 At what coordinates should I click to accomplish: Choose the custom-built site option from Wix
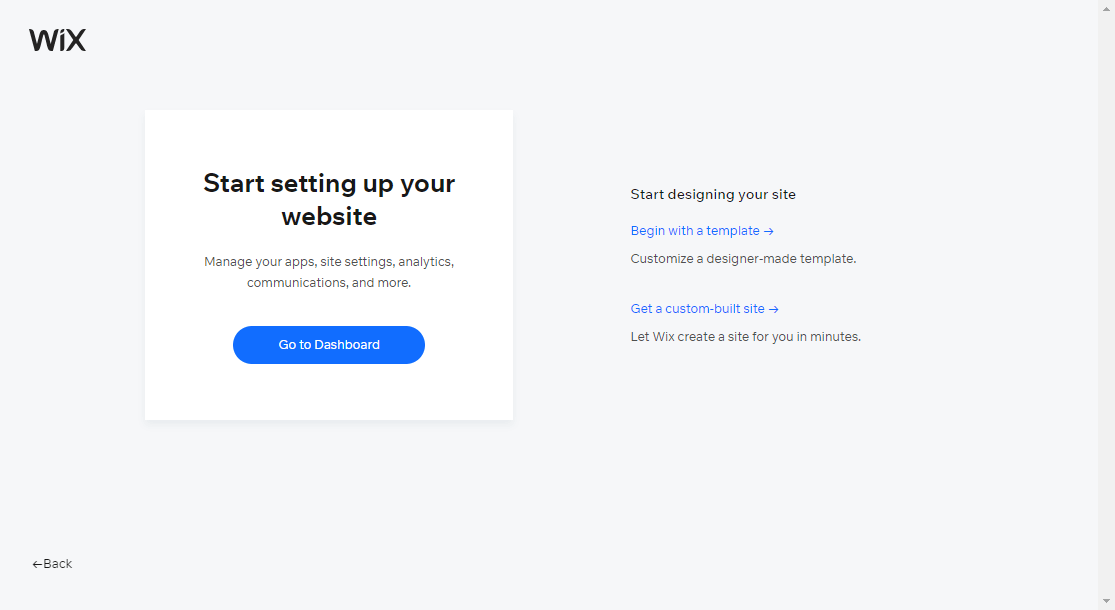pyautogui.click(x=698, y=308)
